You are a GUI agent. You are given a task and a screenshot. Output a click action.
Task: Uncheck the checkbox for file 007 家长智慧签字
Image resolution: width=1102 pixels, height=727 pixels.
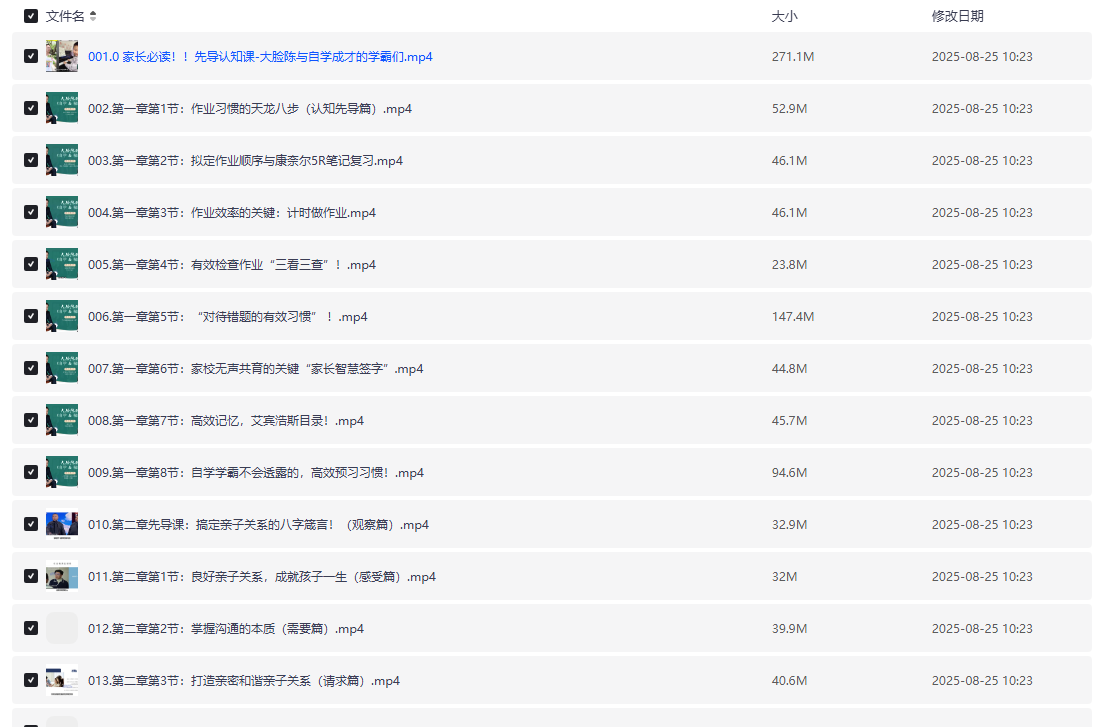pos(31,368)
